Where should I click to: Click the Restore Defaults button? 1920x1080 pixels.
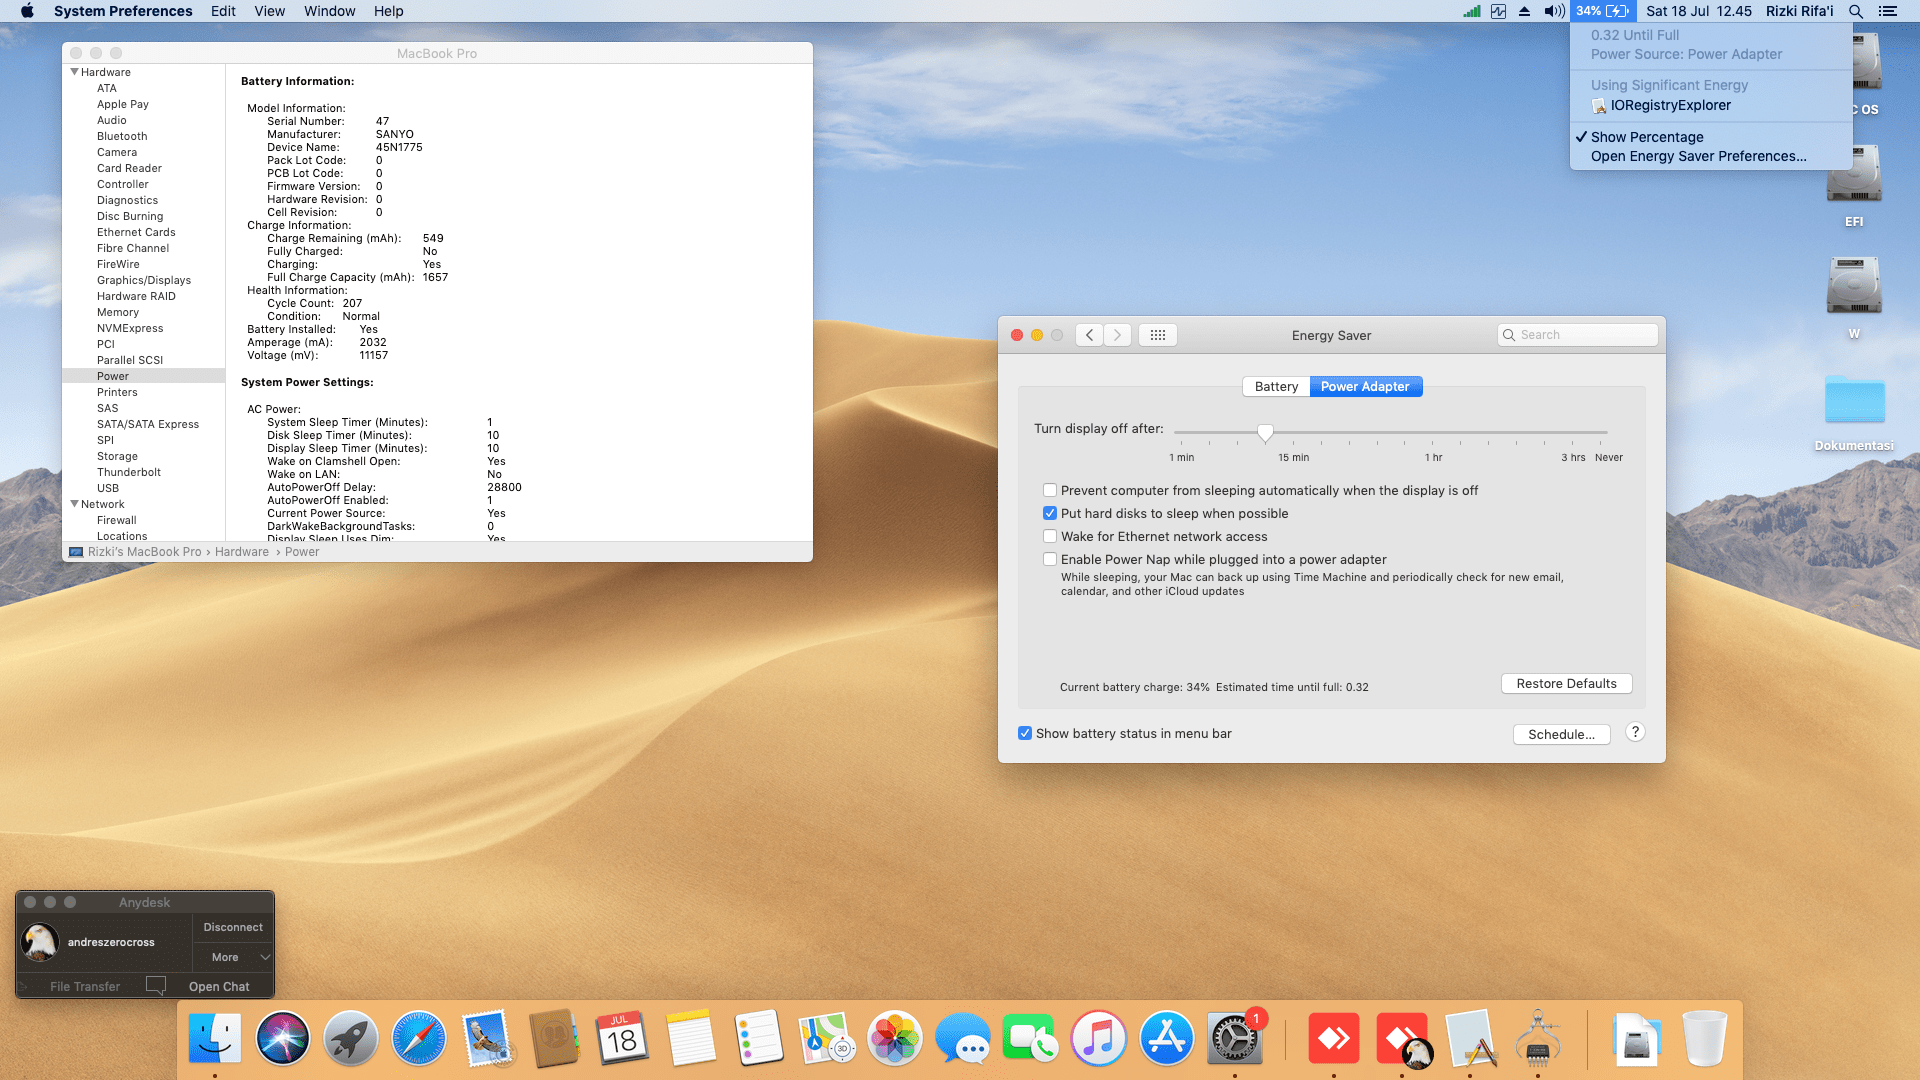pos(1566,683)
